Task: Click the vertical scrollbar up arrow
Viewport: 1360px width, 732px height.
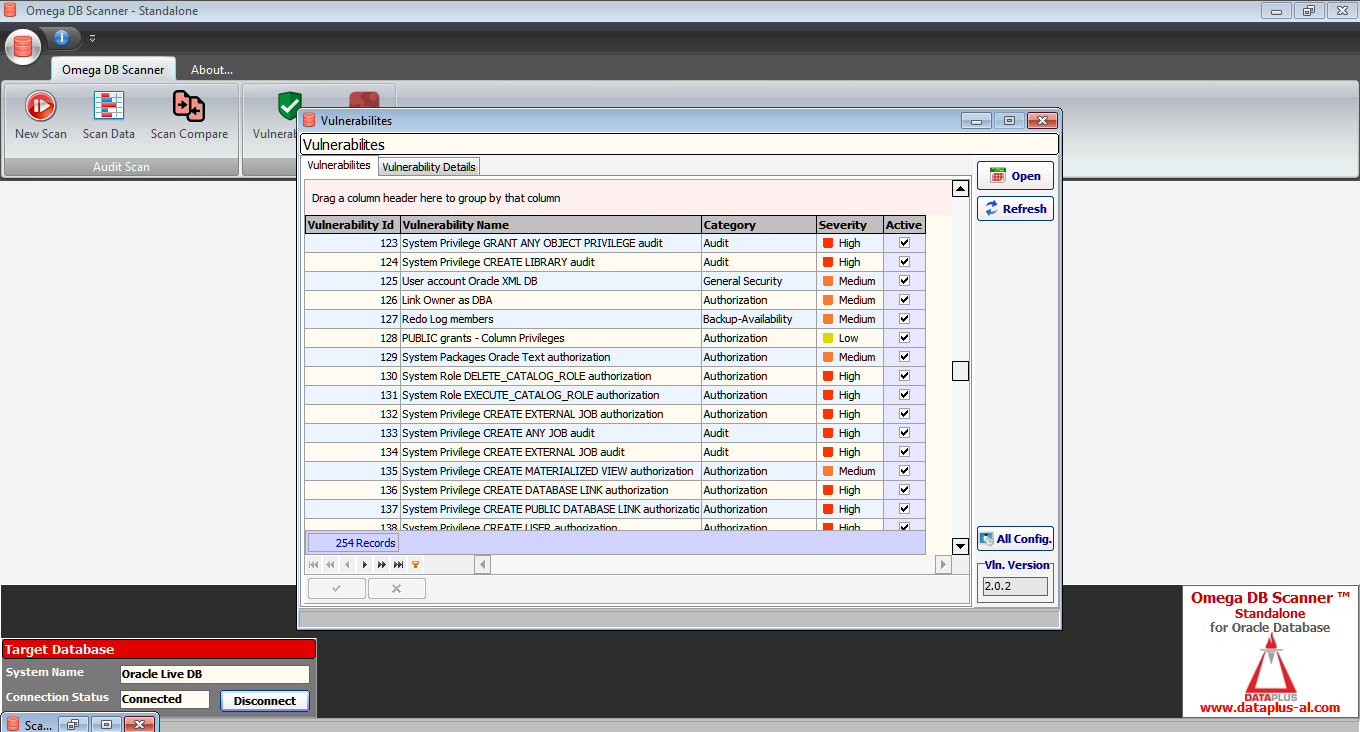Action: 960,188
